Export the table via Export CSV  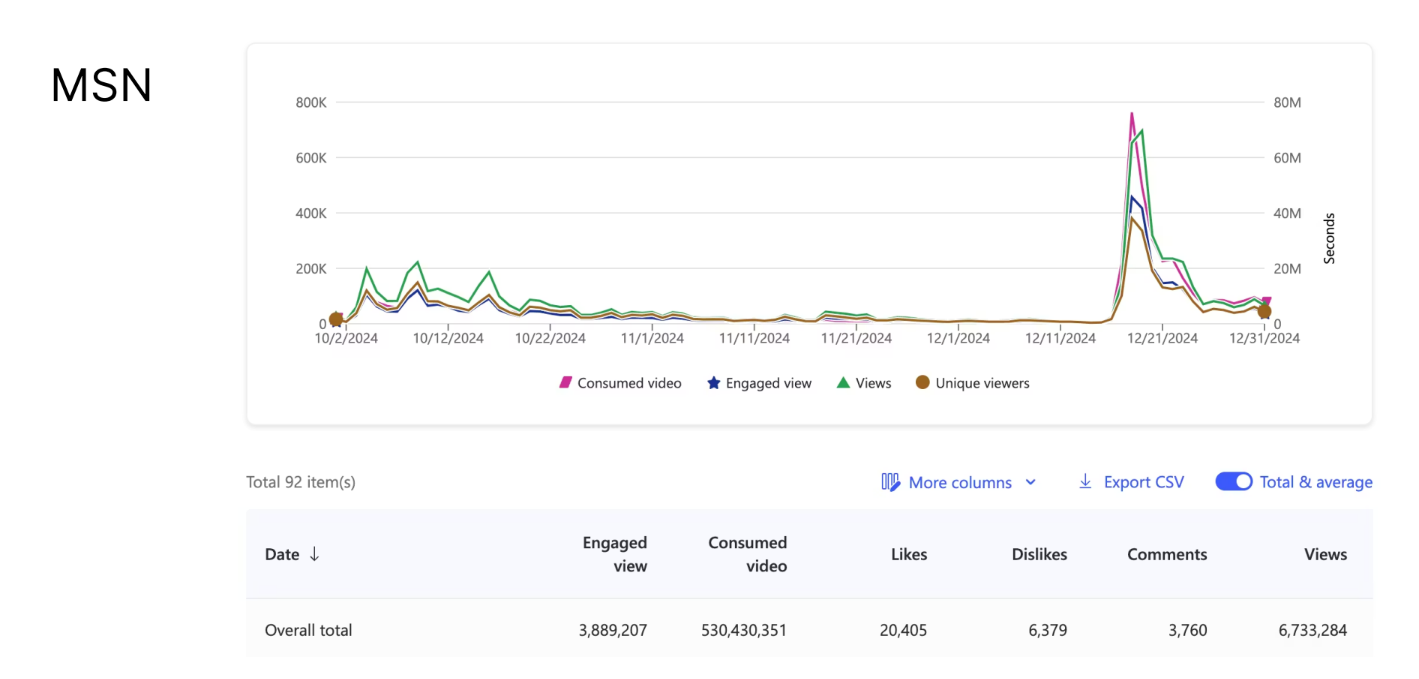pyautogui.click(x=1131, y=482)
